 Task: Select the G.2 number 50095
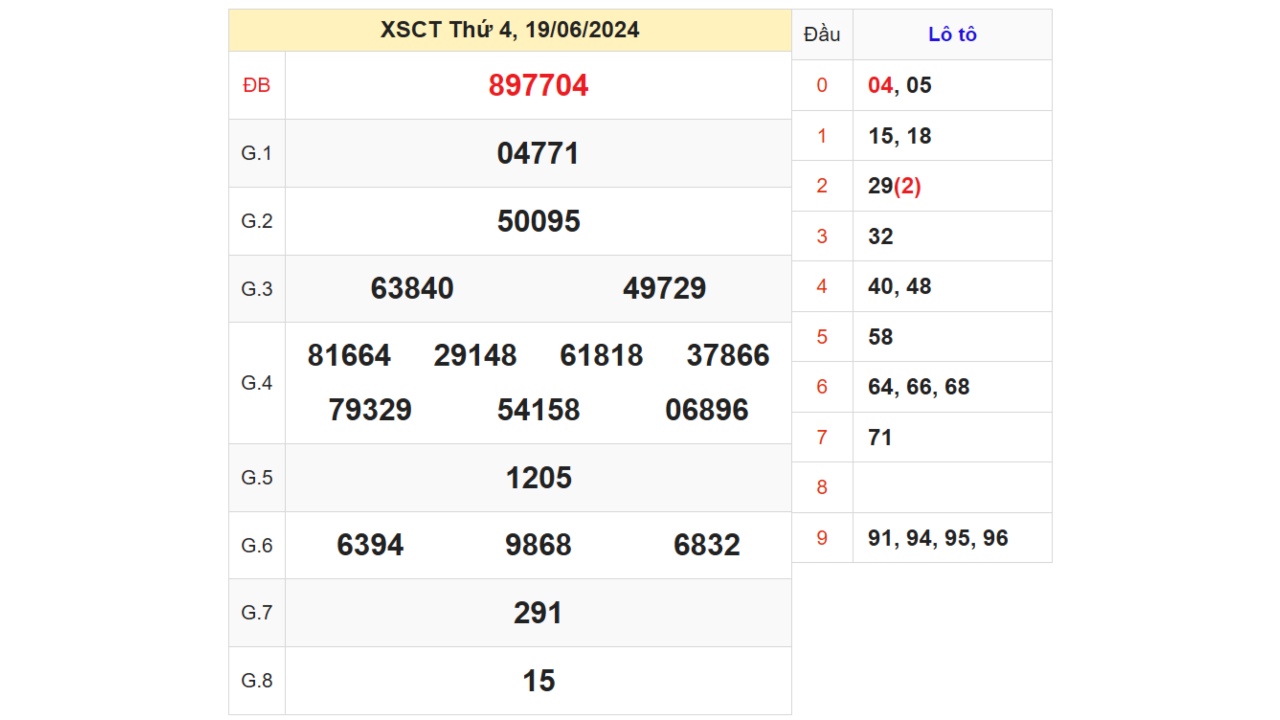tap(538, 221)
